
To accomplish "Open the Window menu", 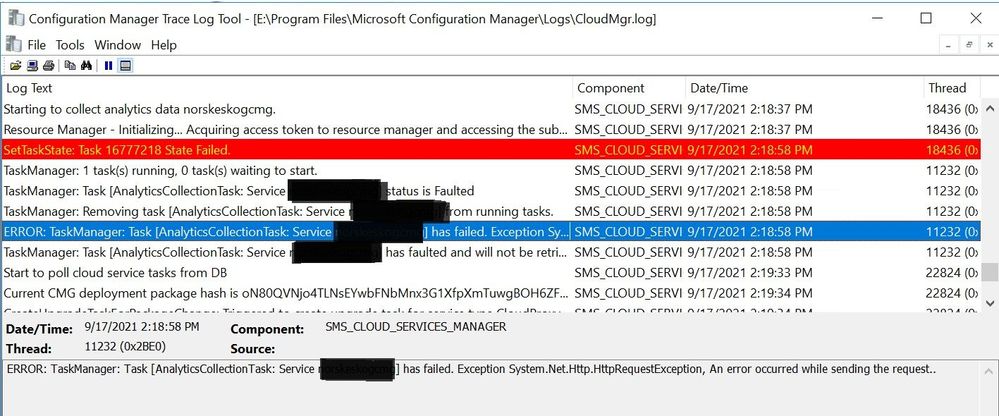I will click(x=117, y=45).
